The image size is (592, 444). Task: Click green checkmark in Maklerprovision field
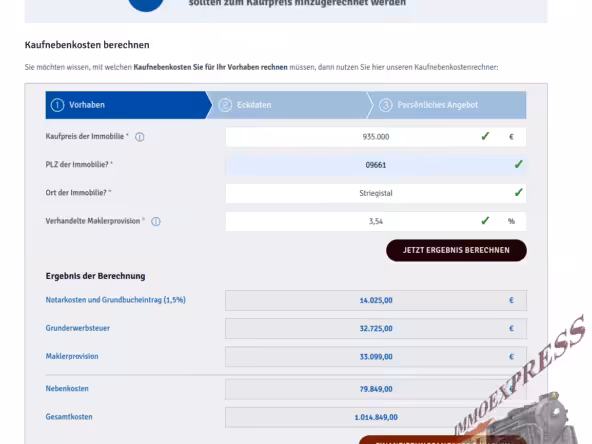pos(485,220)
